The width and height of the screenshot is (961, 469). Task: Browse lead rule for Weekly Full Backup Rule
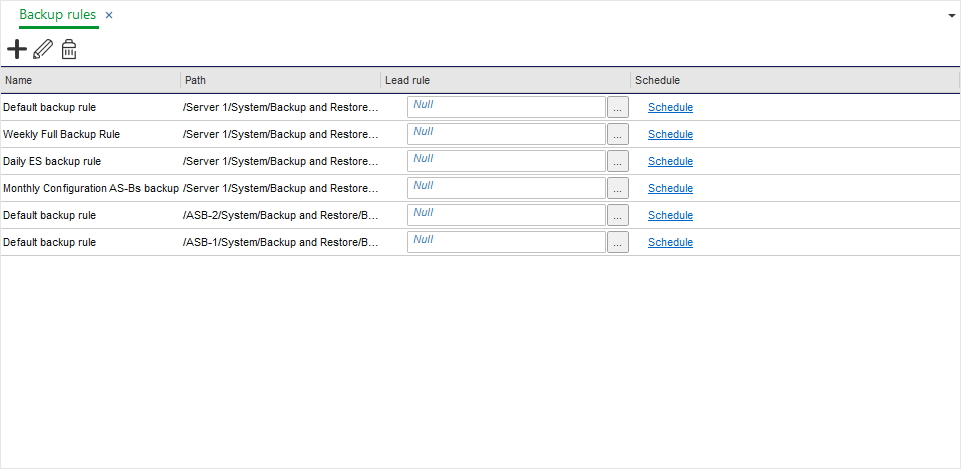click(x=618, y=134)
